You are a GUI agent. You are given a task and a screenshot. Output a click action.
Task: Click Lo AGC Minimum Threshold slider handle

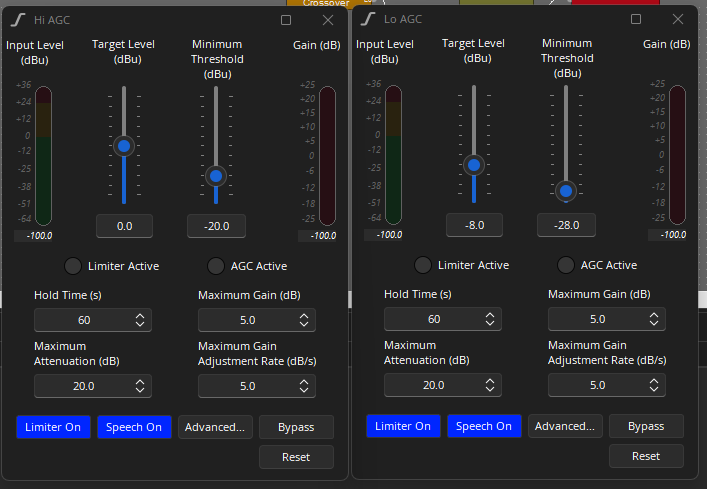pos(566,191)
